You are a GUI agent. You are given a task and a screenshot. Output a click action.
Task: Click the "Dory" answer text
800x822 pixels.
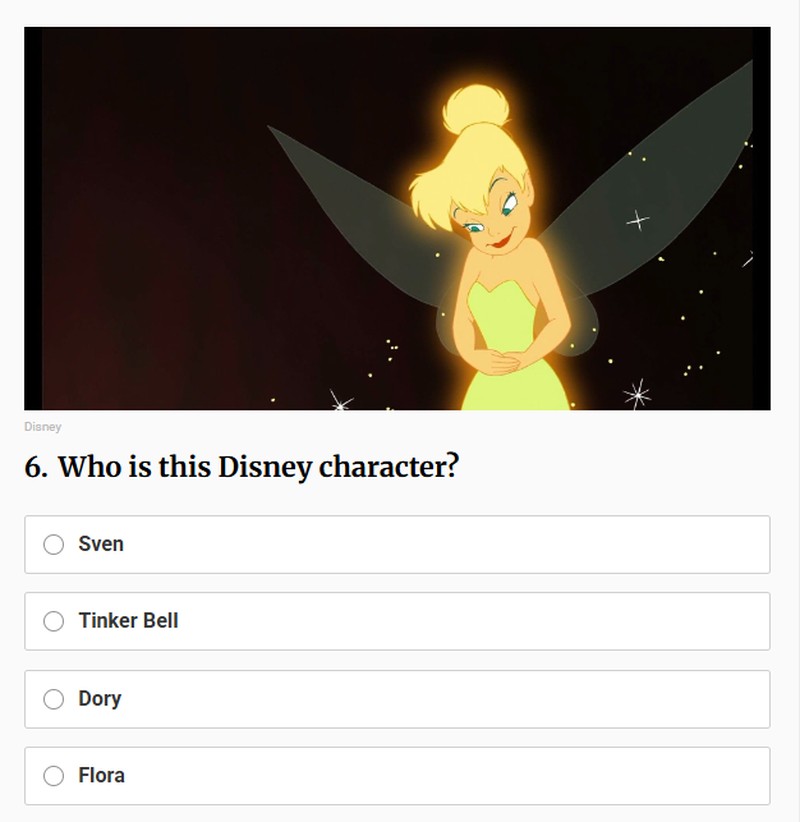(97, 698)
